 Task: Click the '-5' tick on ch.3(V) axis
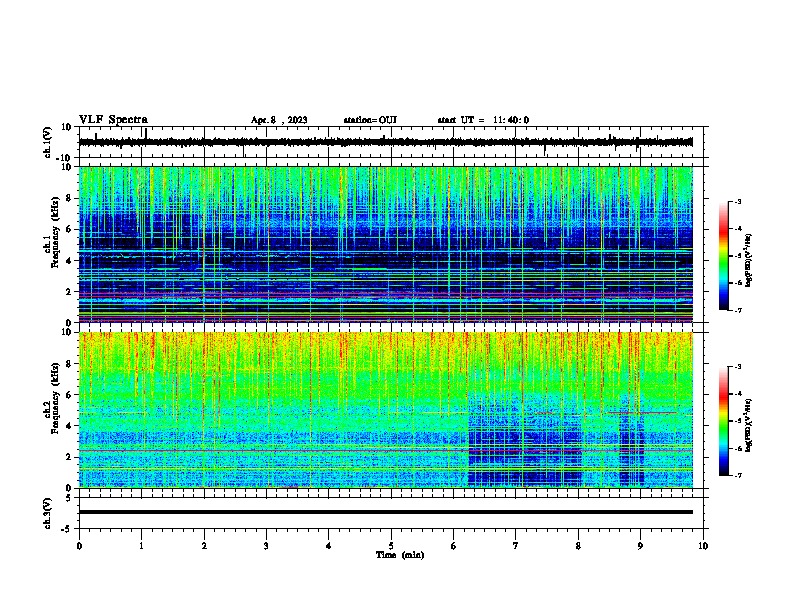(67, 529)
